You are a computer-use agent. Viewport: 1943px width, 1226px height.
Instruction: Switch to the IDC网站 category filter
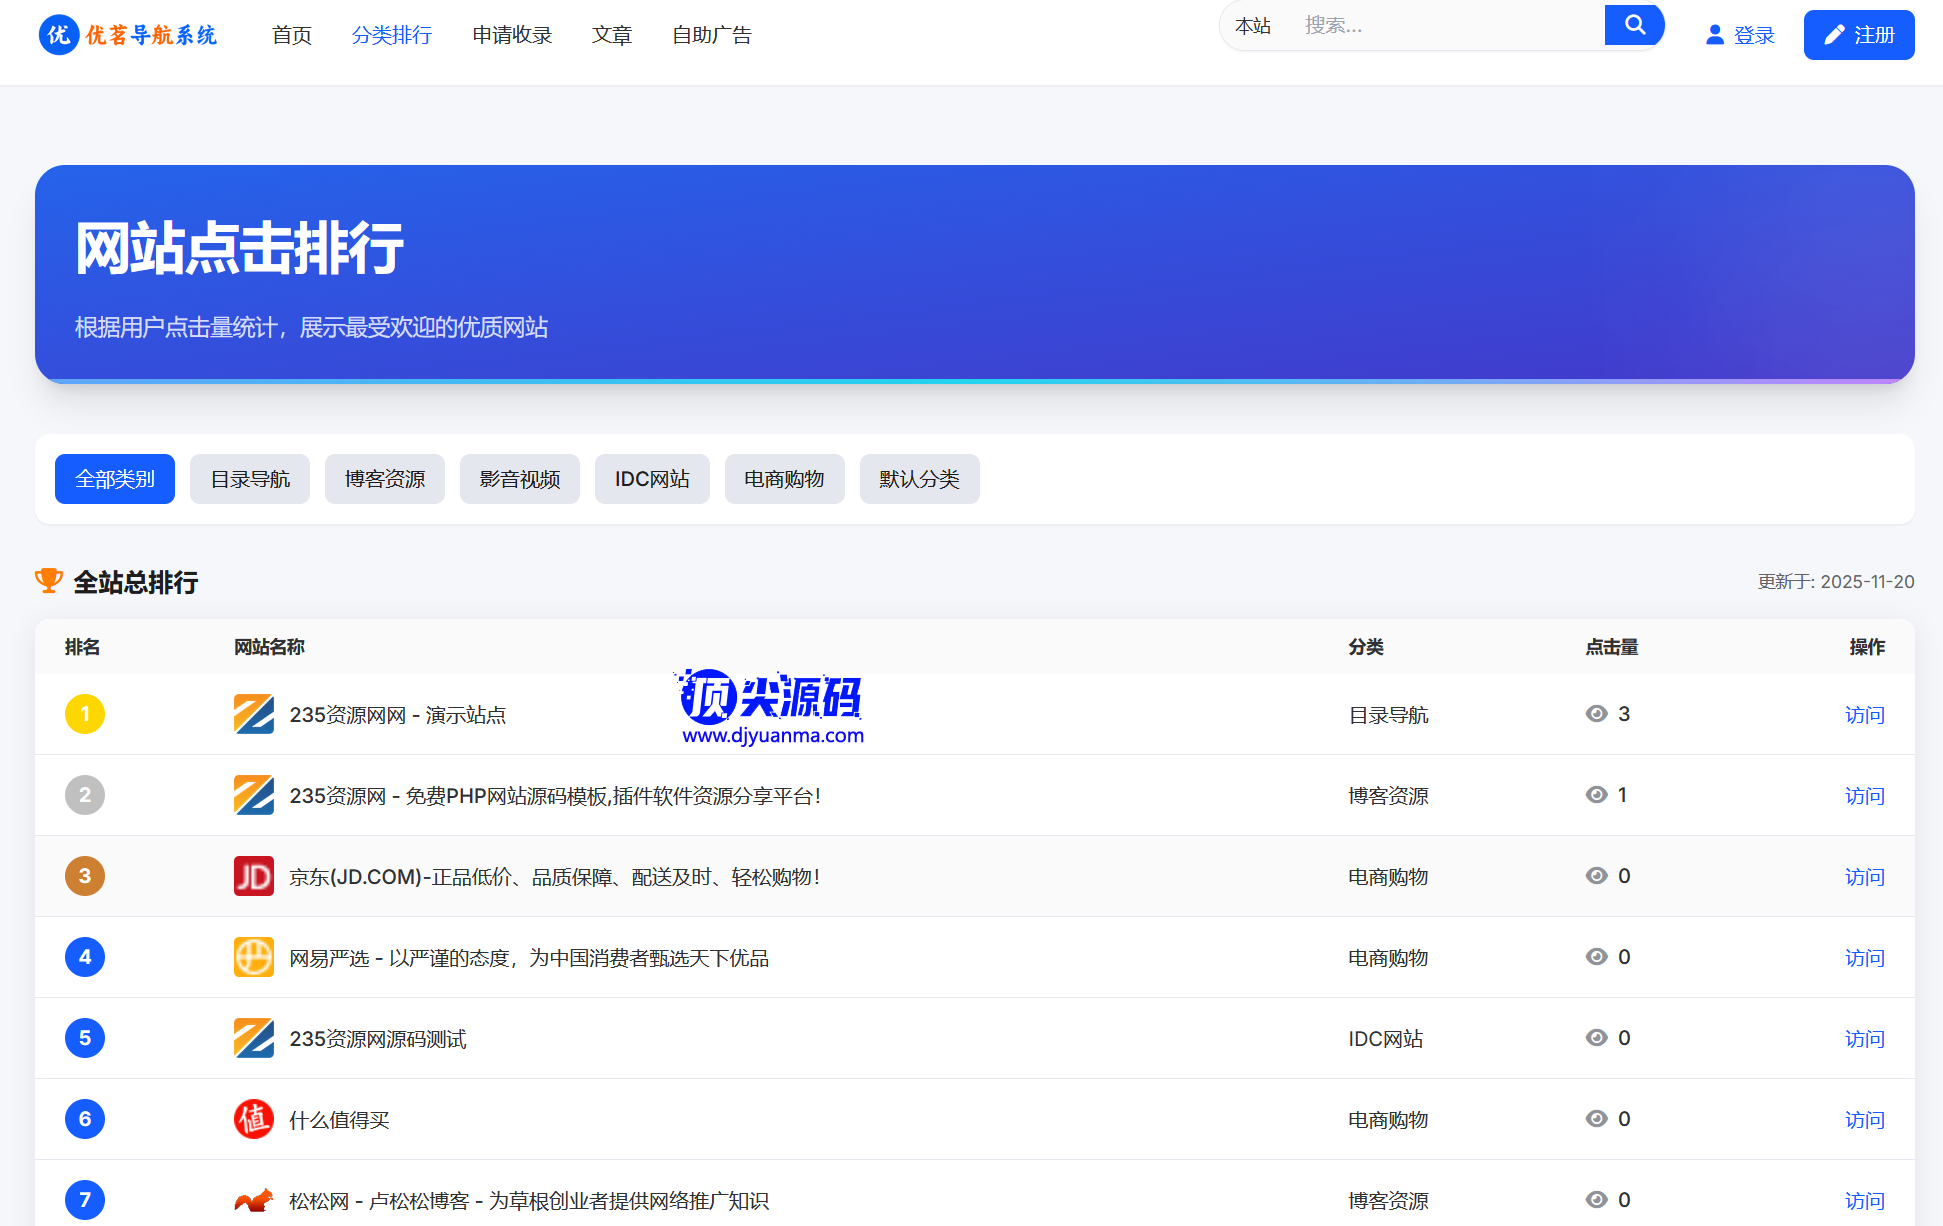click(652, 479)
